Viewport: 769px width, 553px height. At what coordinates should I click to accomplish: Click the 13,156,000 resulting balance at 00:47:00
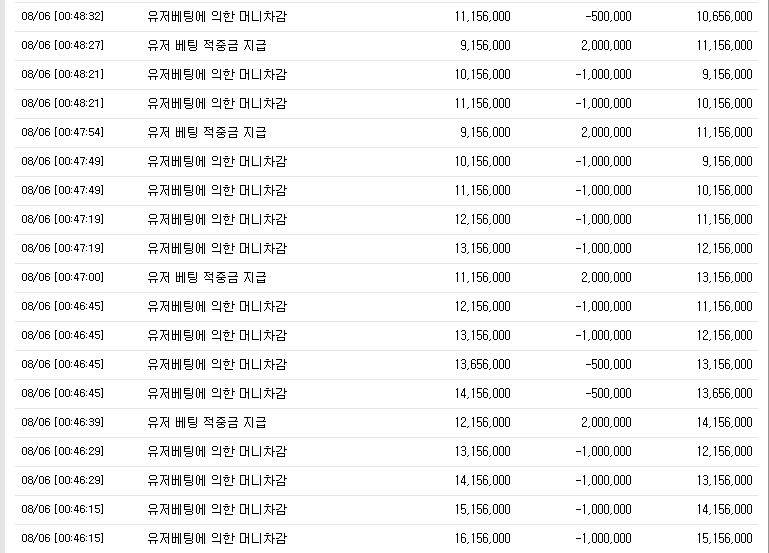724,277
